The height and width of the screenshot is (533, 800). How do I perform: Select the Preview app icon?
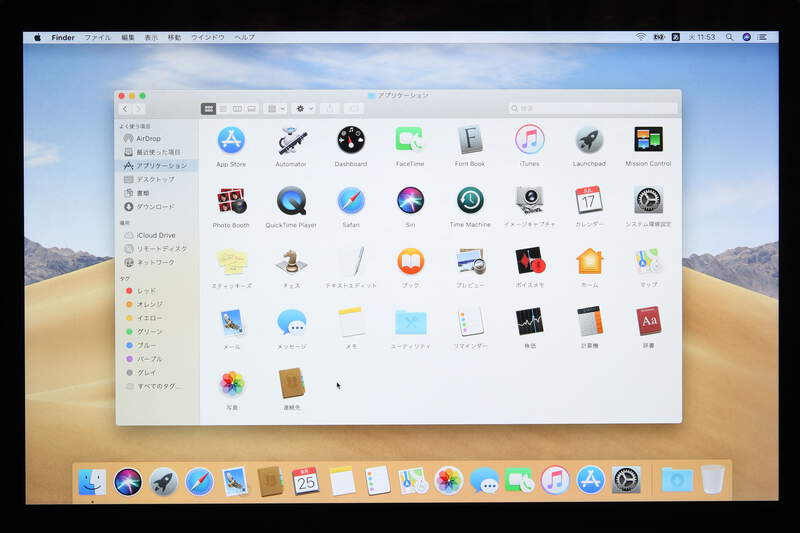click(x=471, y=261)
